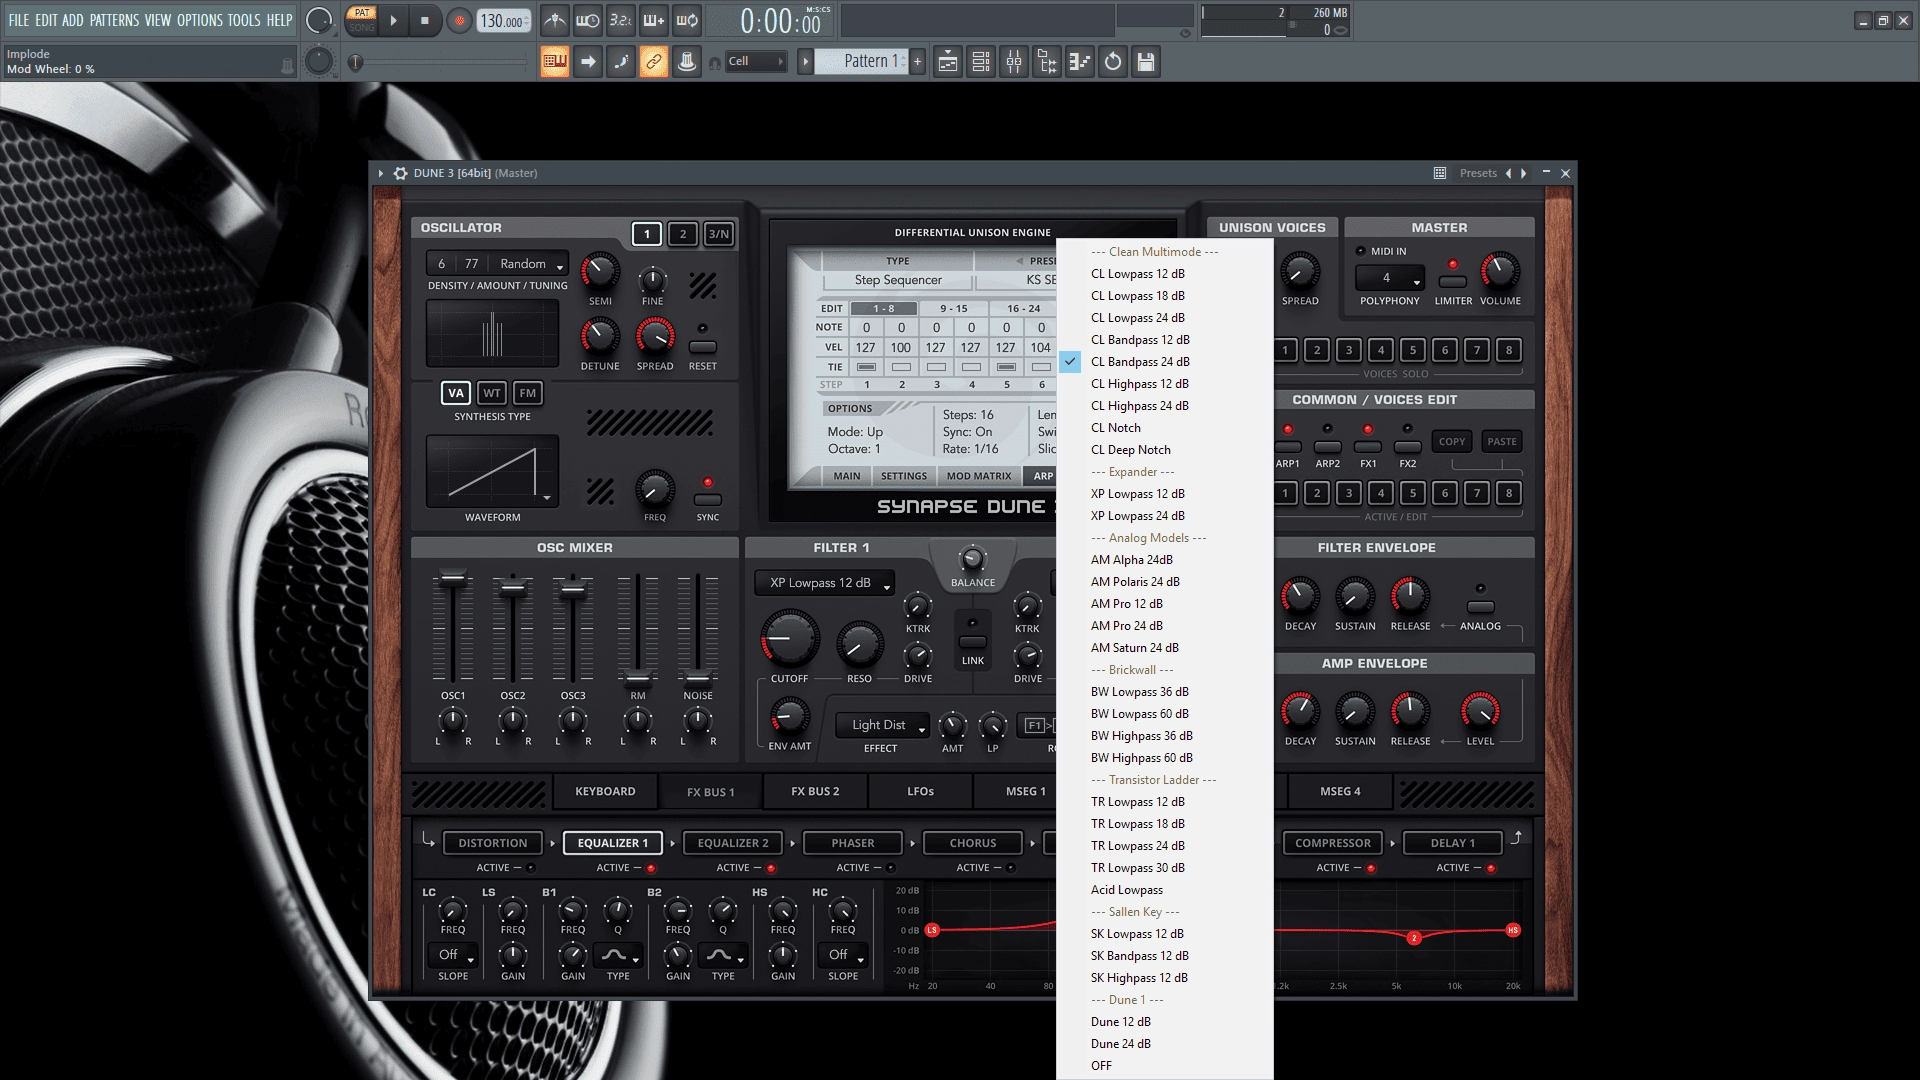
Task: Select the PHASER effect button
Action: pyautogui.click(x=852, y=843)
